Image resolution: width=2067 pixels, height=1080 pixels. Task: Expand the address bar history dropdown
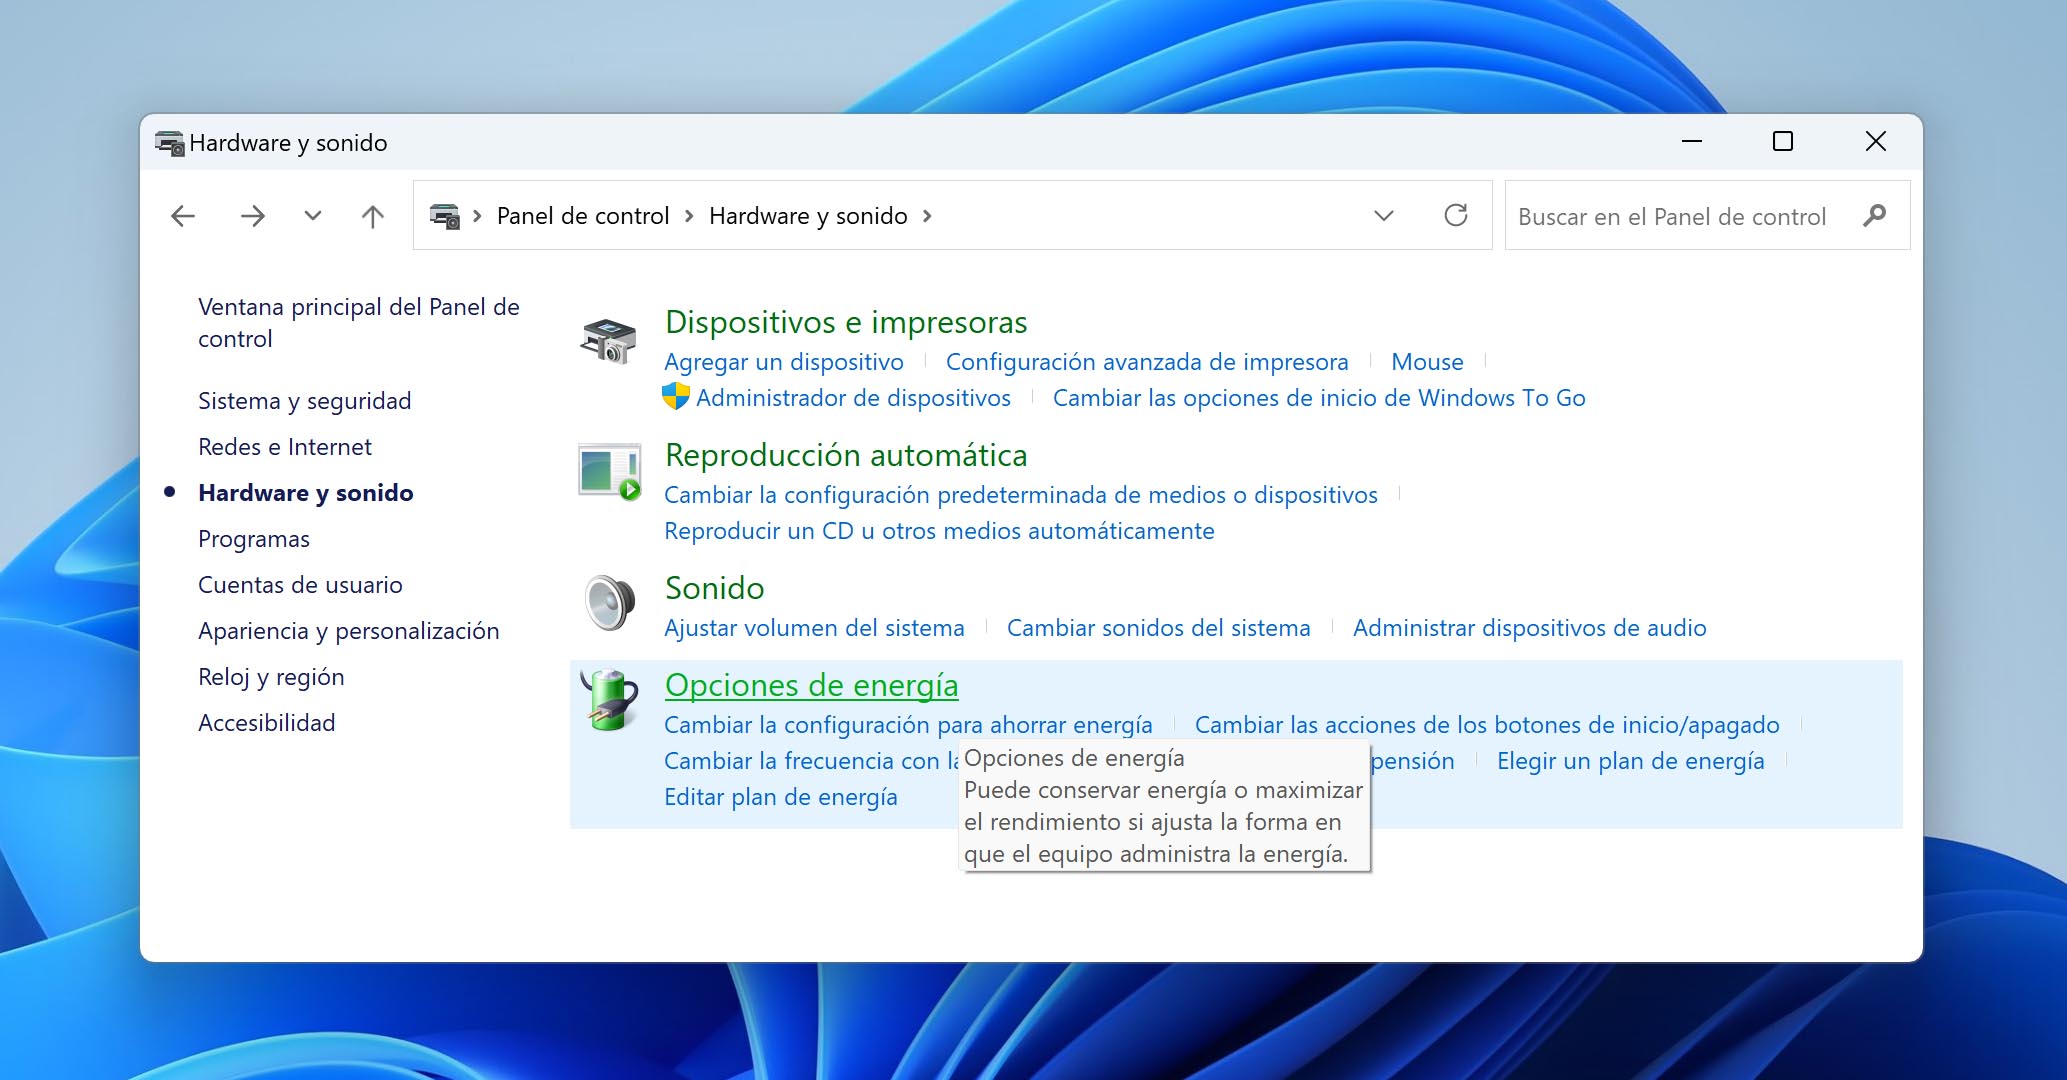tap(1384, 216)
